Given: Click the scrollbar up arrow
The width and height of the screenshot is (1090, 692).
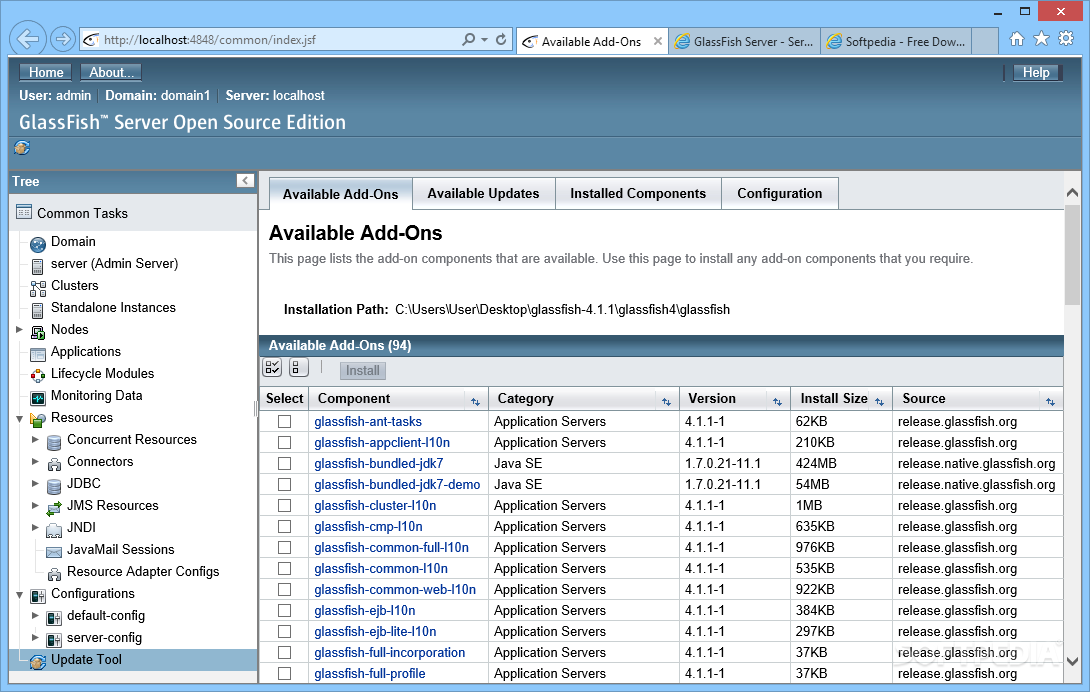Looking at the screenshot, I should (1073, 193).
